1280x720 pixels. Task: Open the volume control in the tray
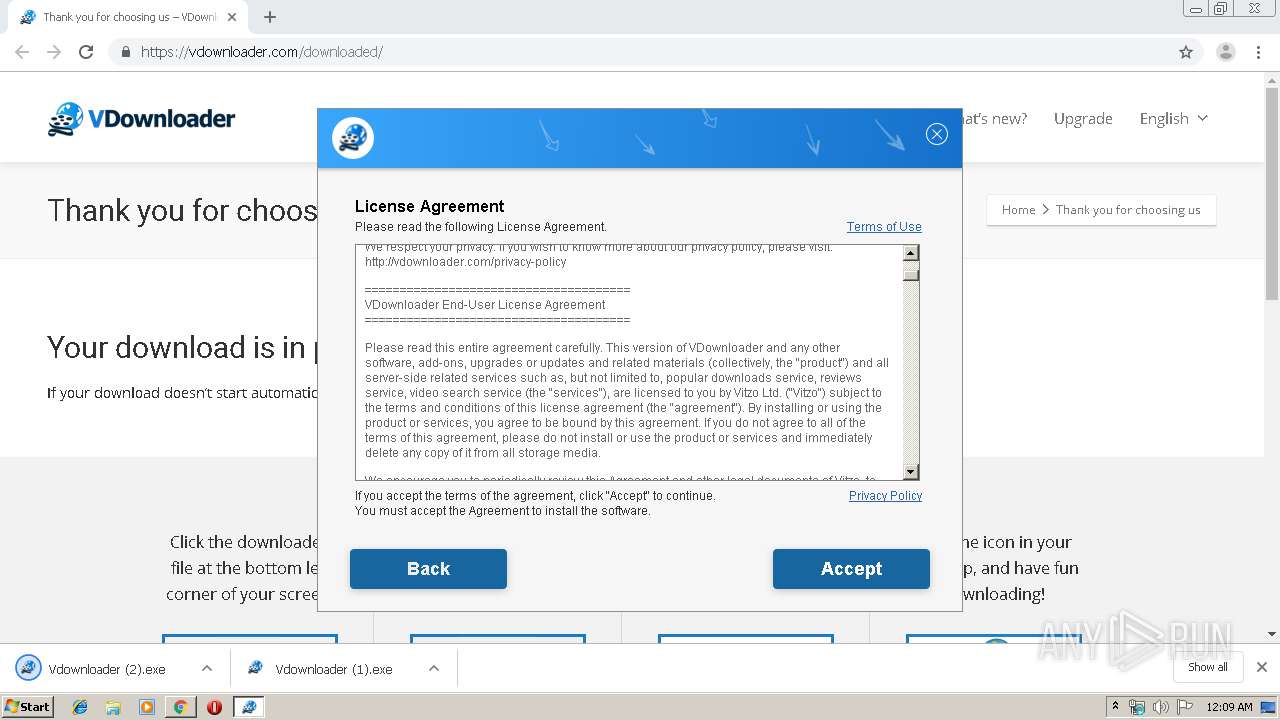[x=1161, y=707]
